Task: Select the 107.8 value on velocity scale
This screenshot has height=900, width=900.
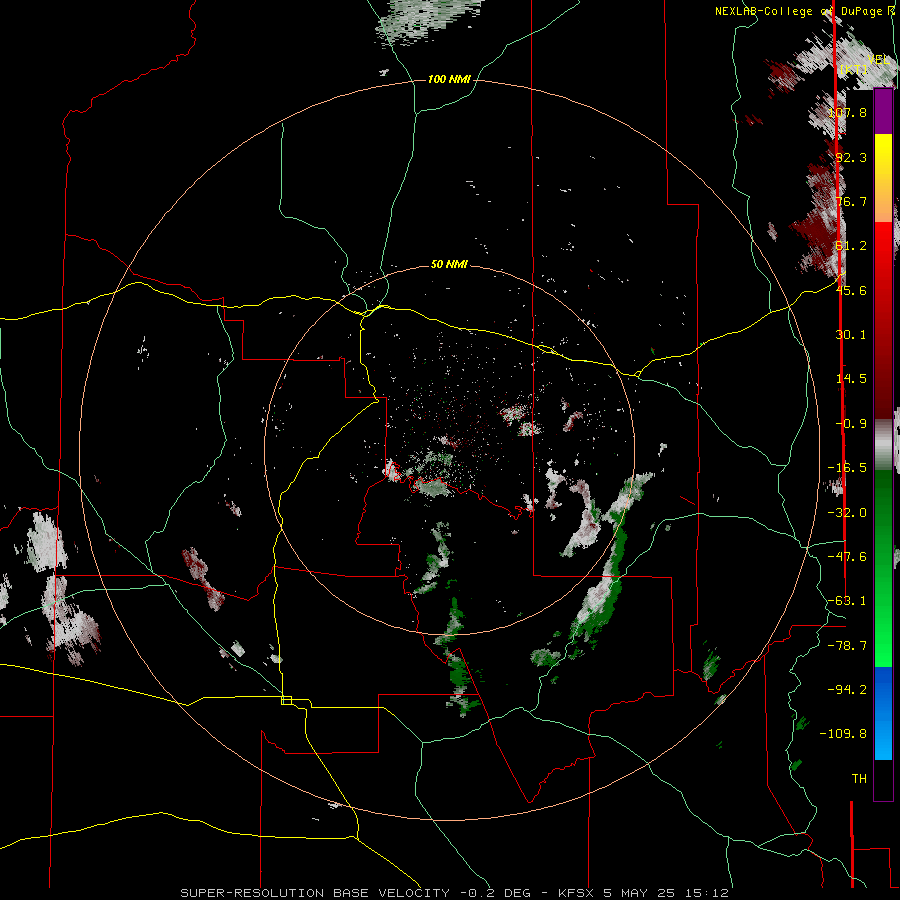Action: (847, 112)
